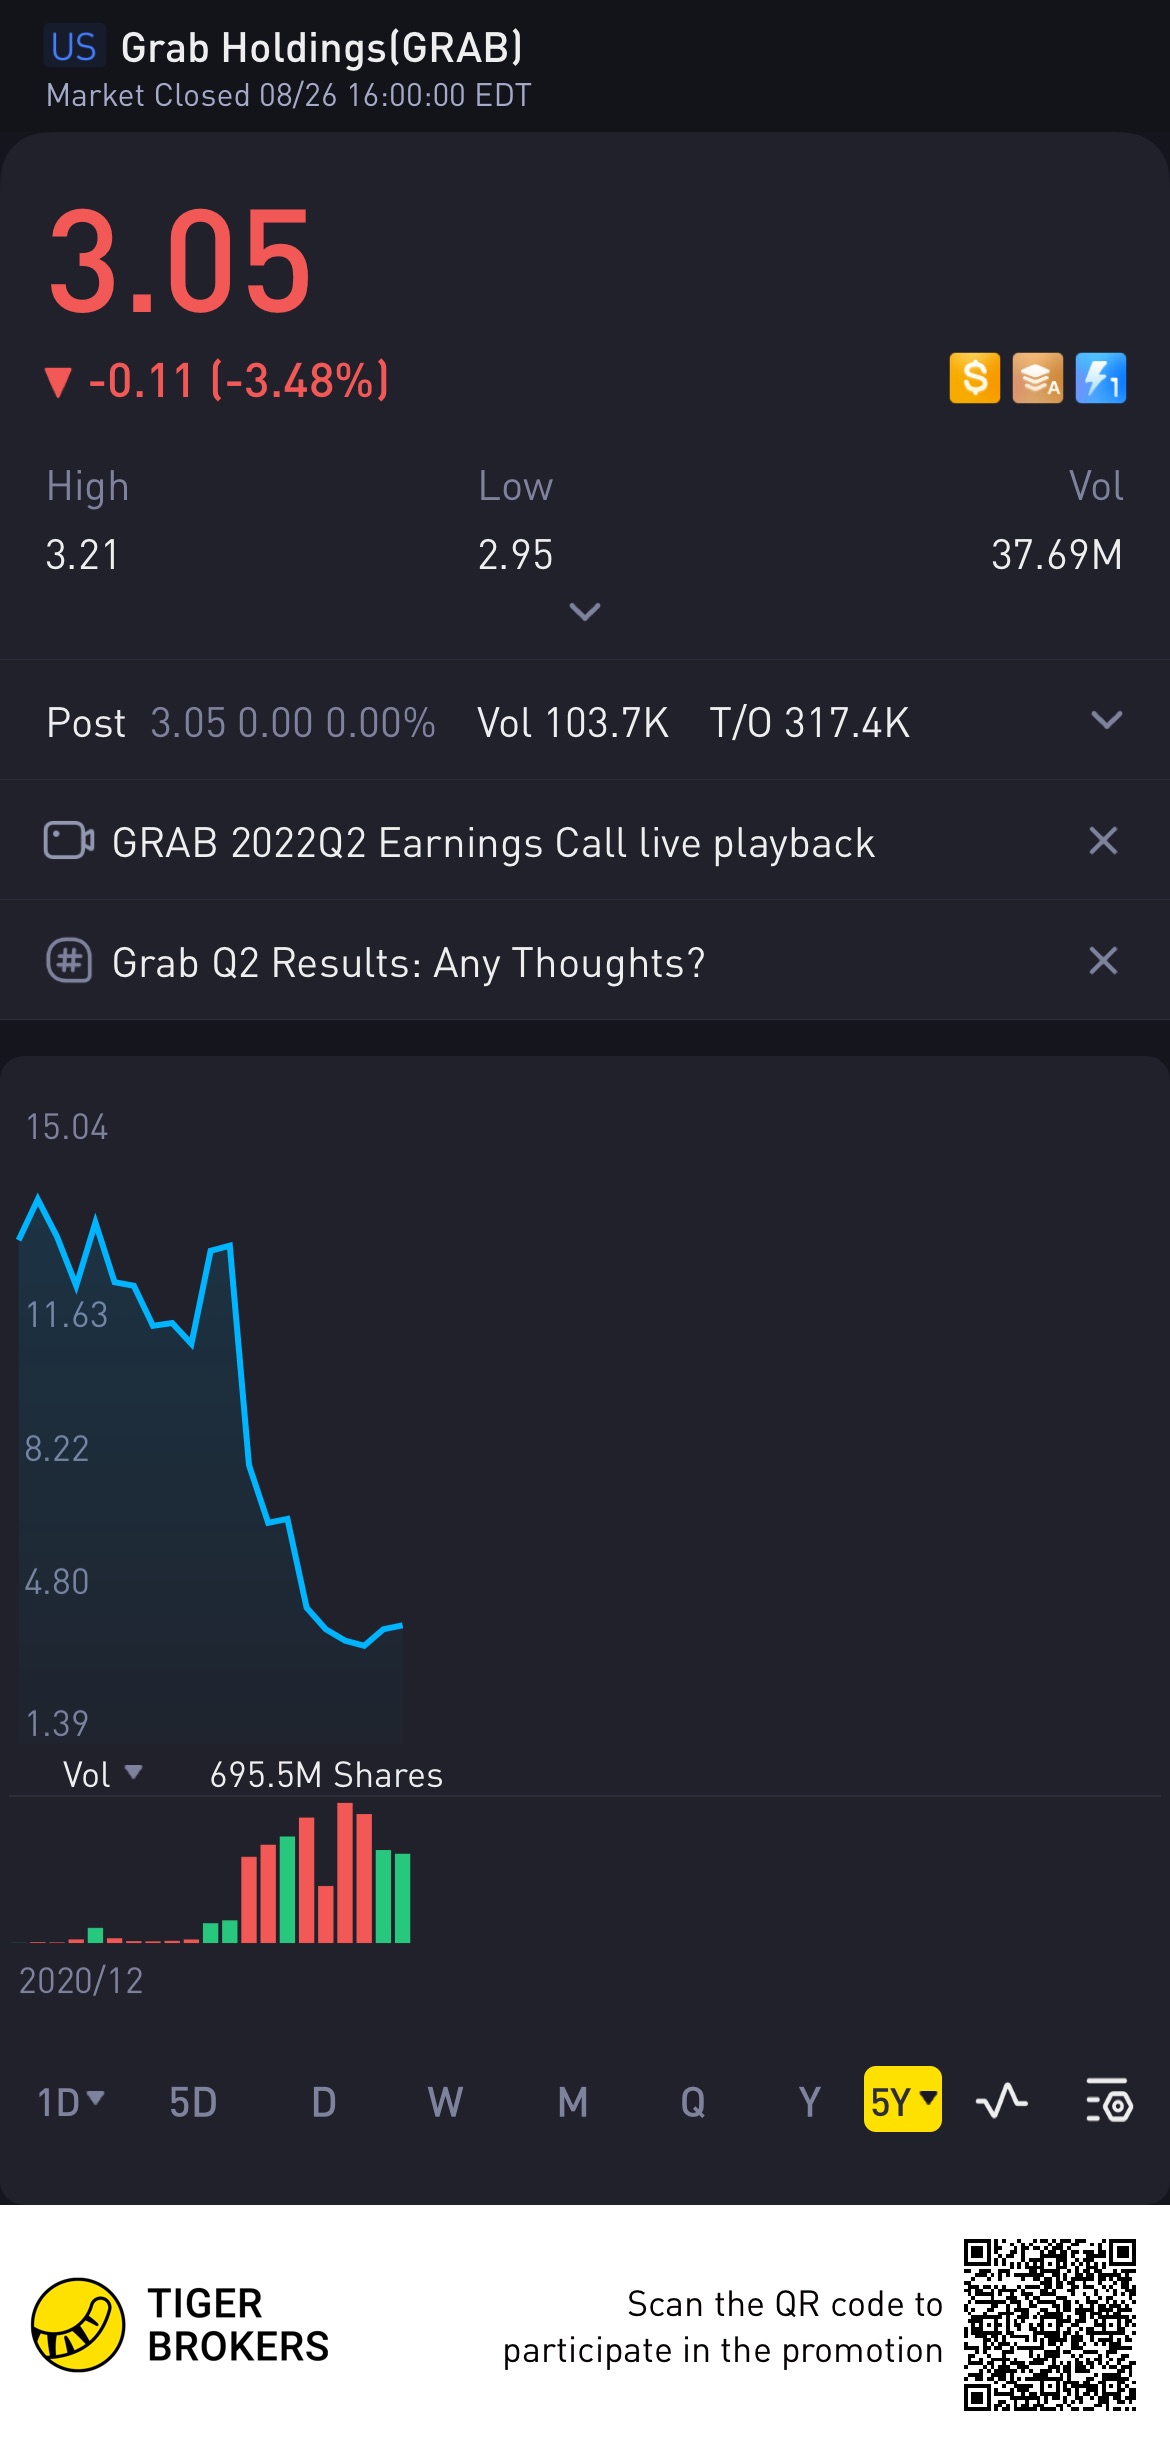
Task: Expand more quote details below Low
Action: pos(585,611)
